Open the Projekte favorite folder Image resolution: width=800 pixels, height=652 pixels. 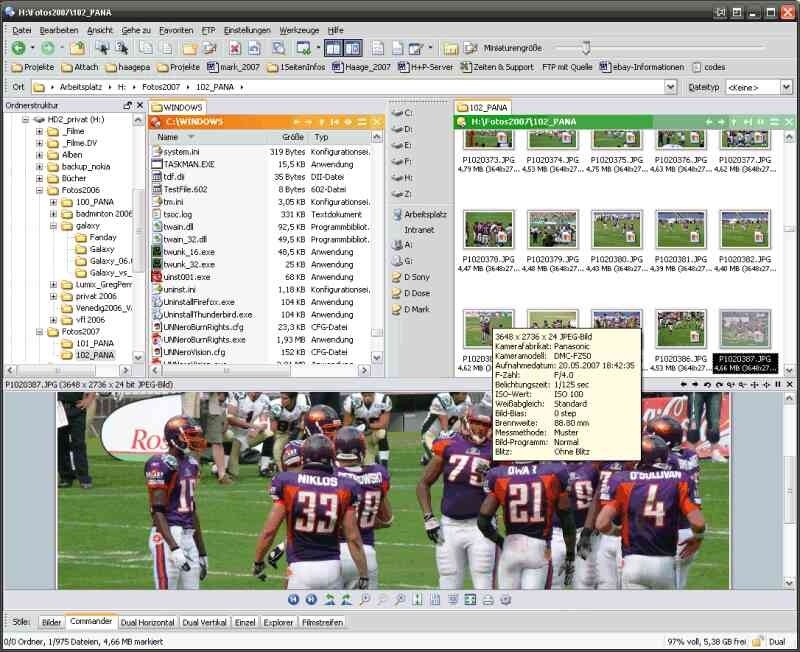coord(34,68)
